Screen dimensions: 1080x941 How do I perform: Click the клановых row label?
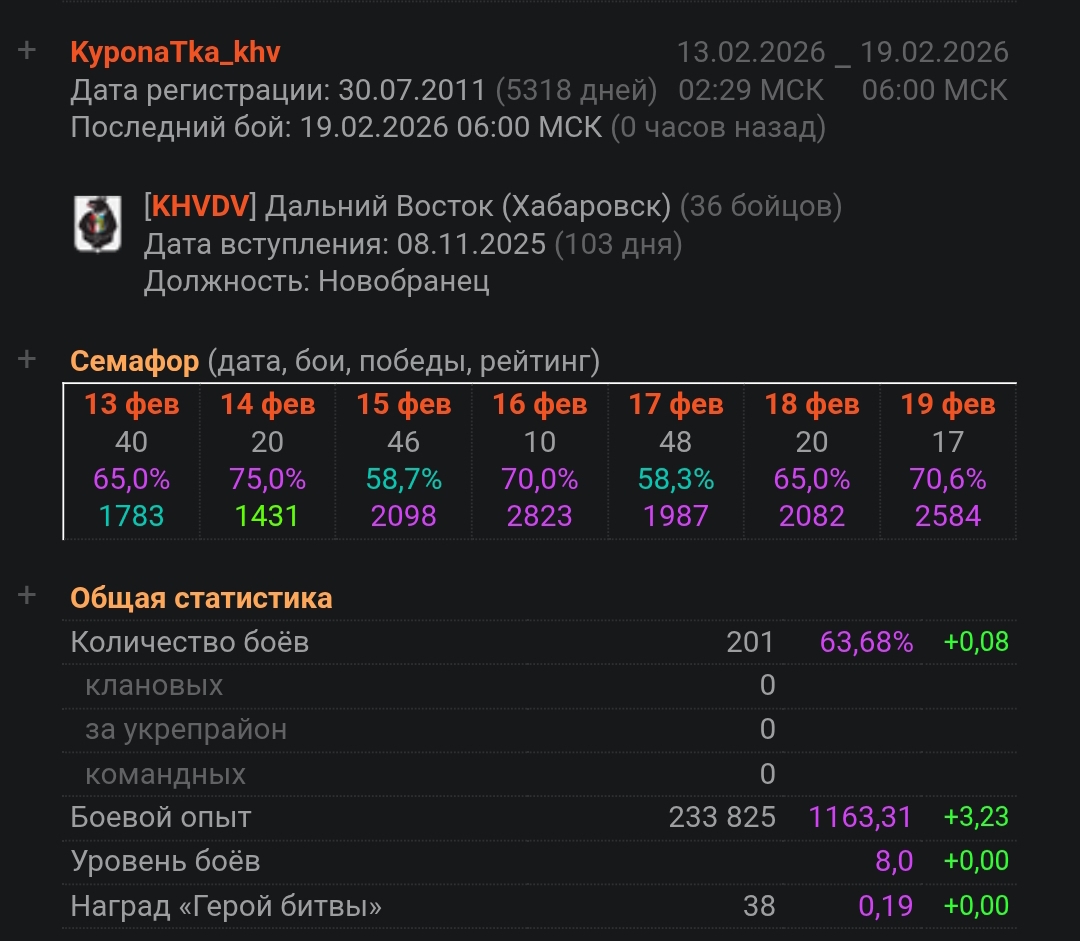click(x=154, y=685)
